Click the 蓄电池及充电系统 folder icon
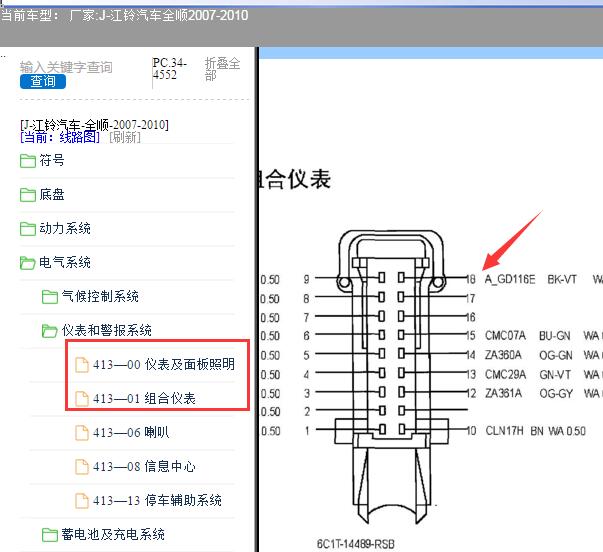 (x=50, y=534)
